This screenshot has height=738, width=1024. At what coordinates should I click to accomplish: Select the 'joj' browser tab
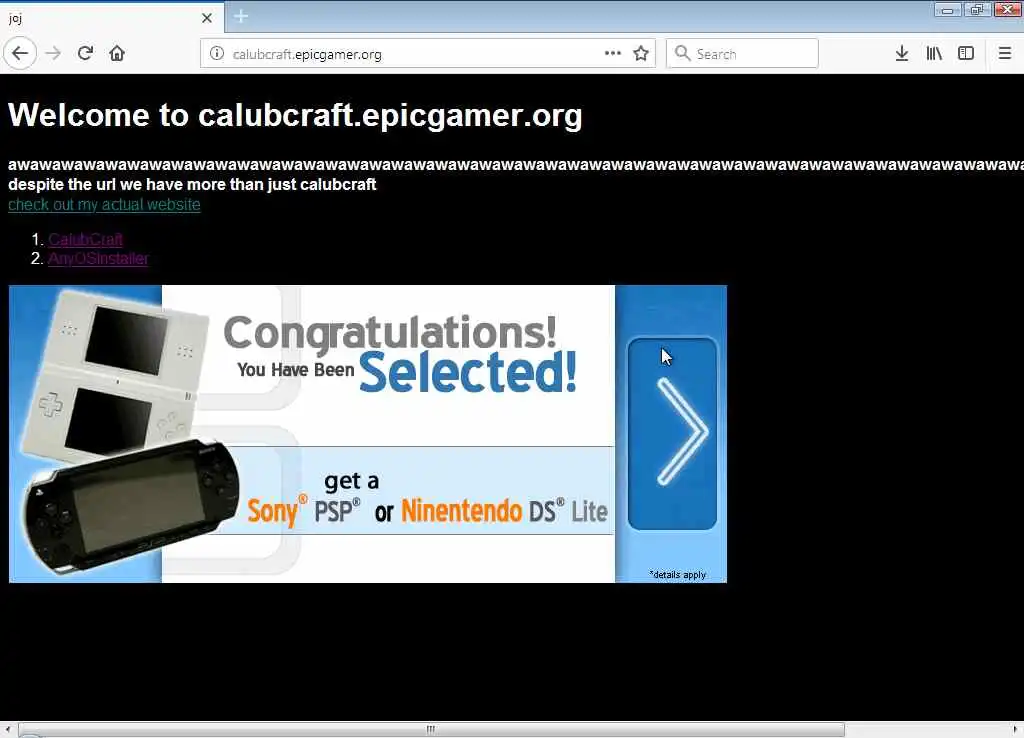111,18
